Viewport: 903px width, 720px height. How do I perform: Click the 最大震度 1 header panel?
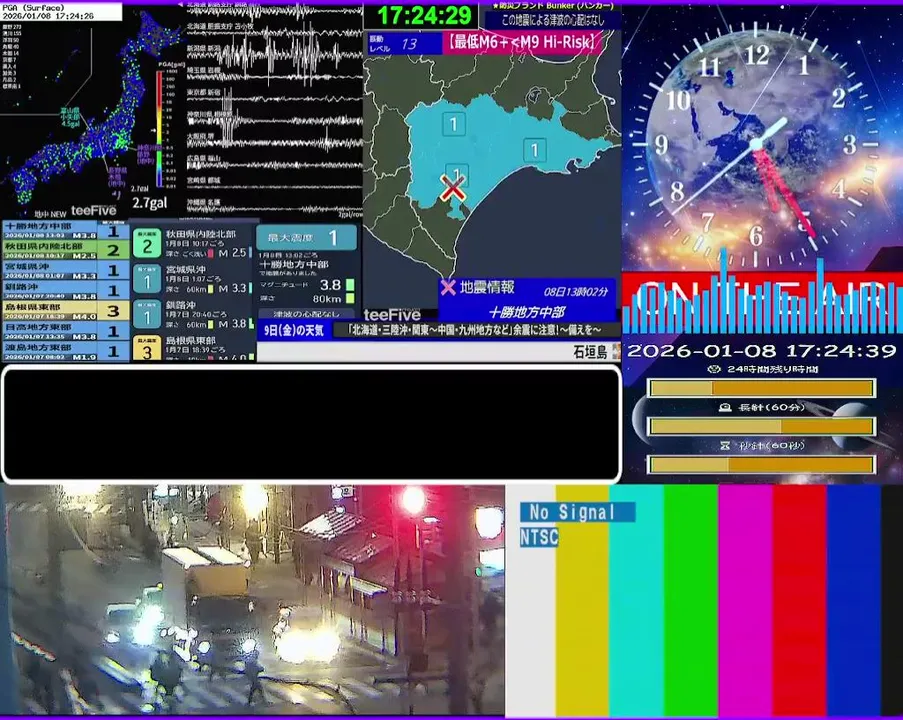(306, 237)
